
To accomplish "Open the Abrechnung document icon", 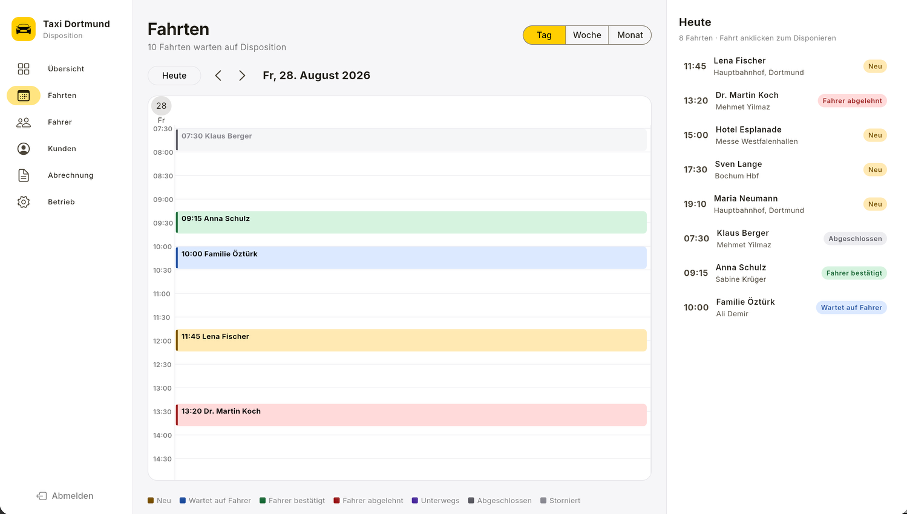I will click(23, 175).
